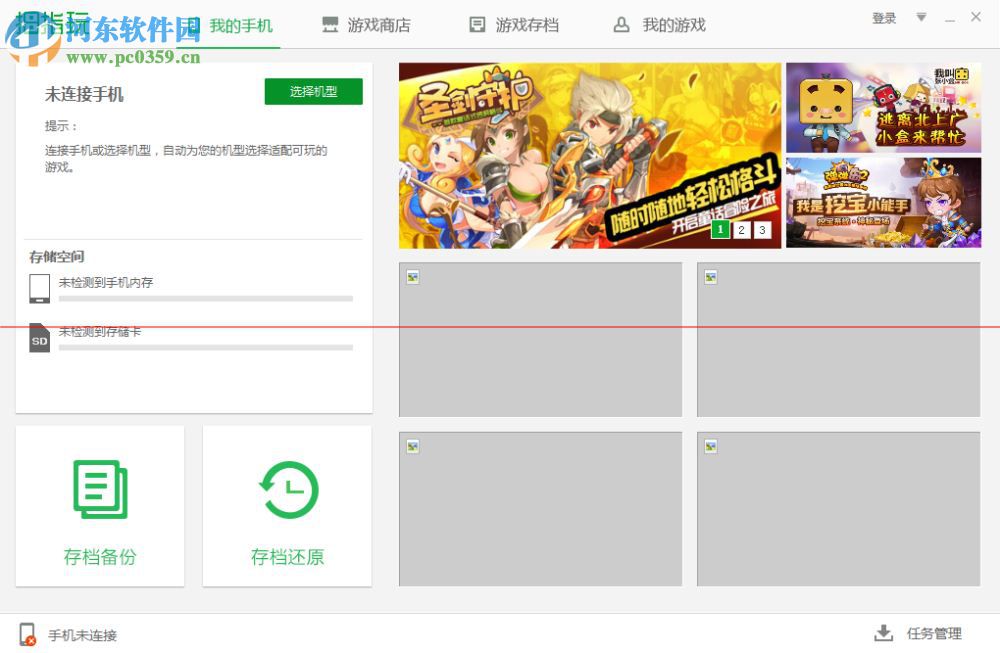Screen dimensions: 1000x653
Task: Open the 我的游戏 person icon
Action: (x=621, y=24)
